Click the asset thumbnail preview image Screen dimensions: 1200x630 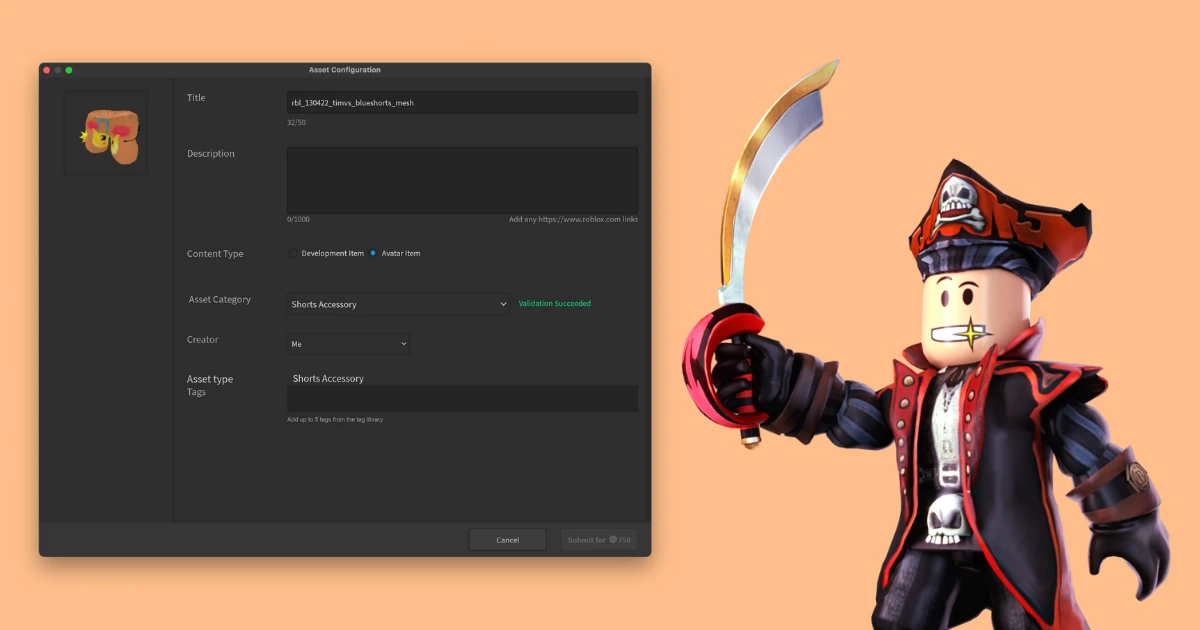click(105, 132)
